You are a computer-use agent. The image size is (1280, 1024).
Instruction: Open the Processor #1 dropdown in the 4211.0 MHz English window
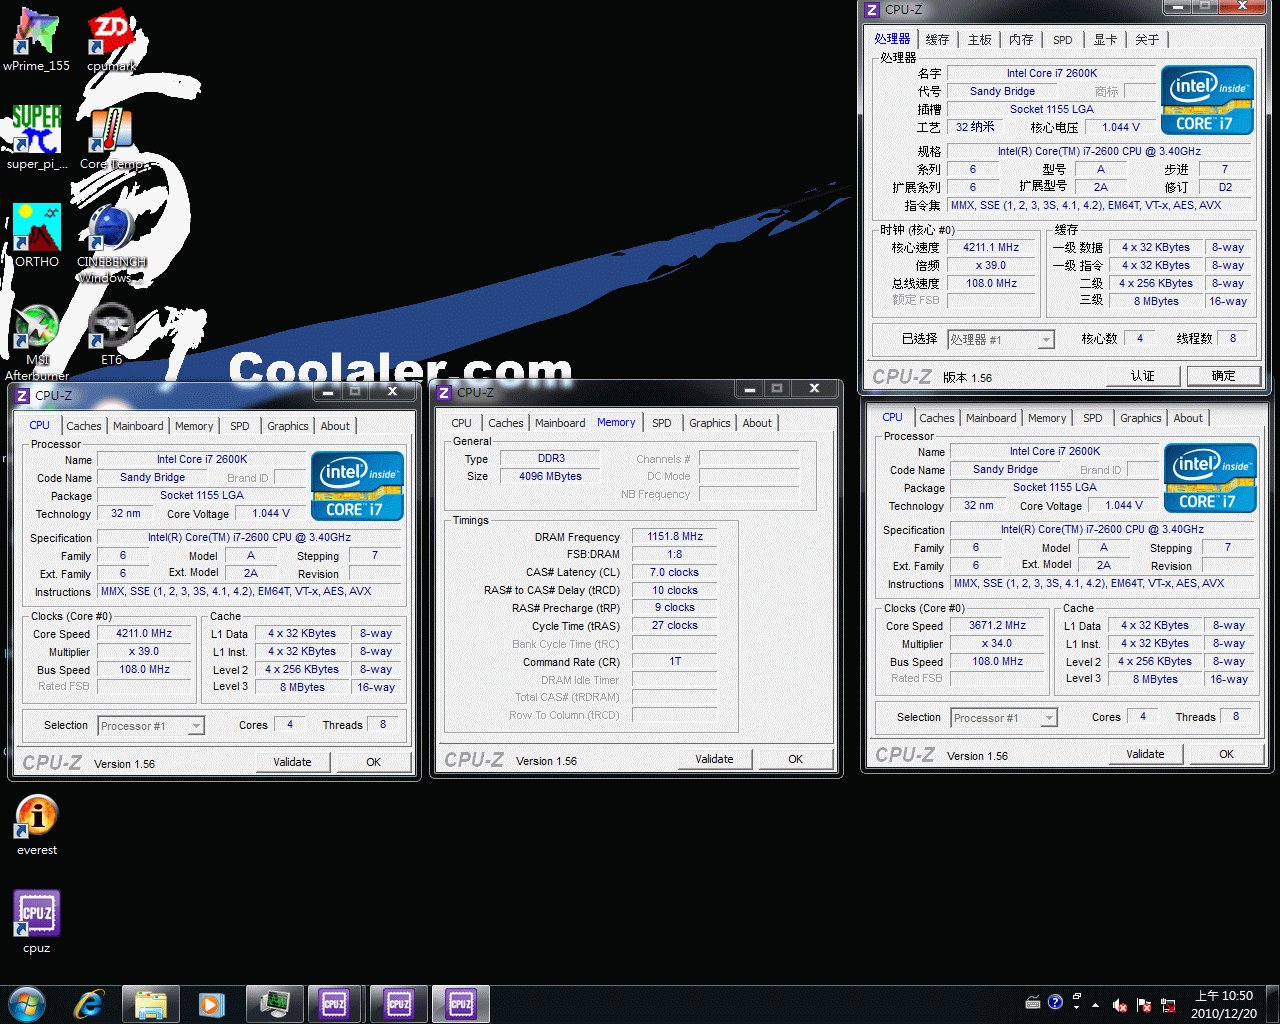(151, 726)
